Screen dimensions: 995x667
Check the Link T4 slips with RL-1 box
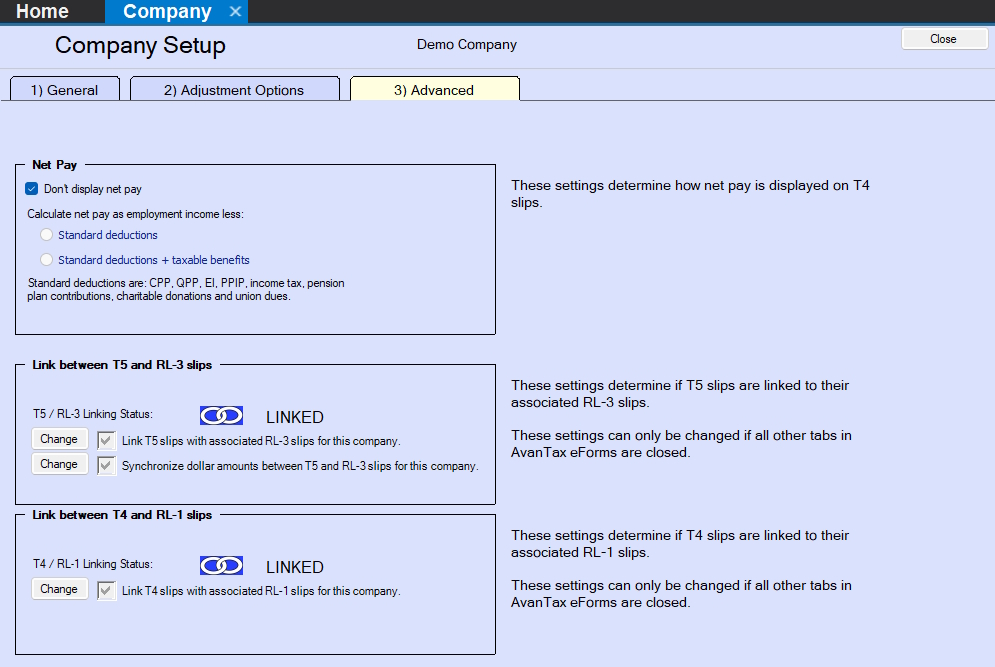click(107, 590)
